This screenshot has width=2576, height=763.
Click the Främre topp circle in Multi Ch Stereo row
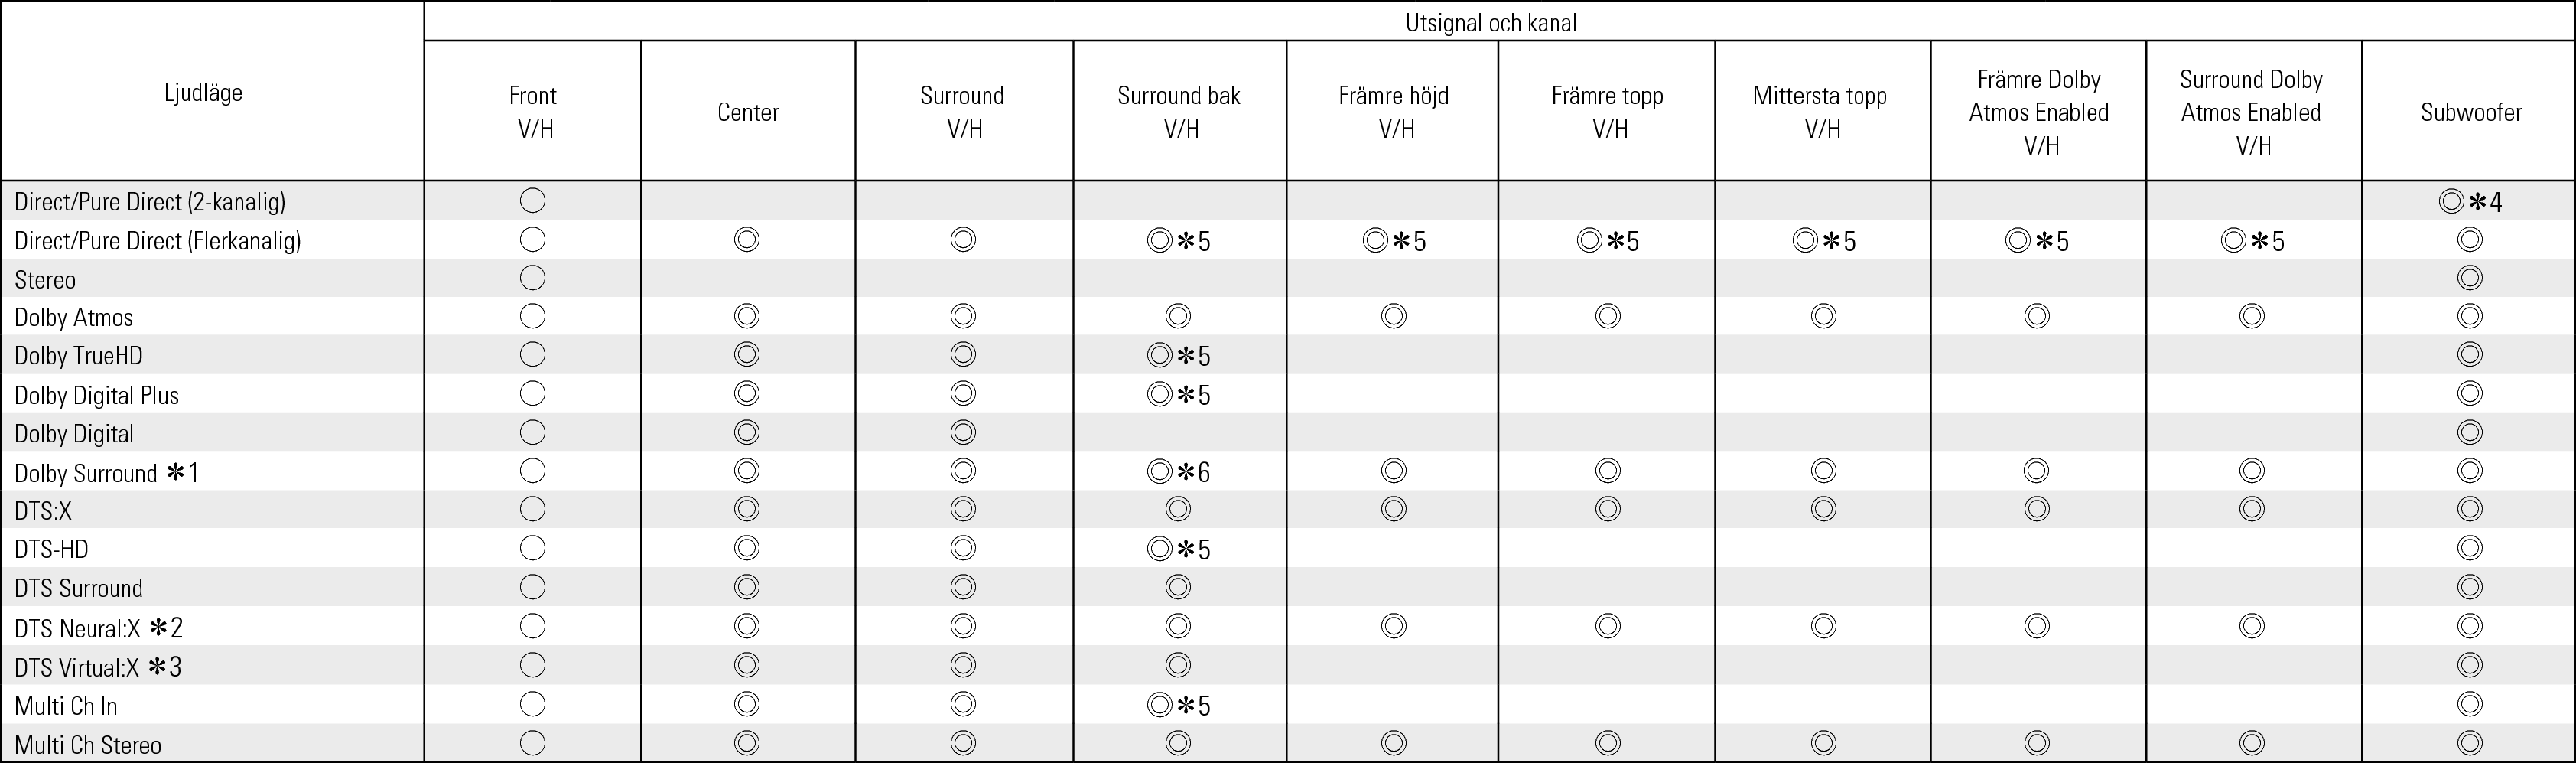tap(1608, 743)
